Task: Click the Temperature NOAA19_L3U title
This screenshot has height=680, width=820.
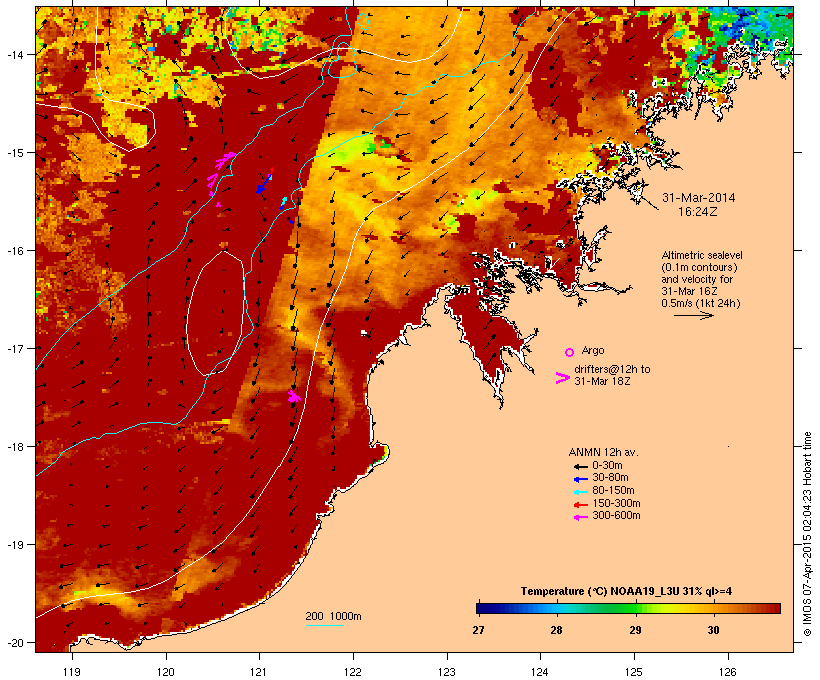Action: click(626, 591)
